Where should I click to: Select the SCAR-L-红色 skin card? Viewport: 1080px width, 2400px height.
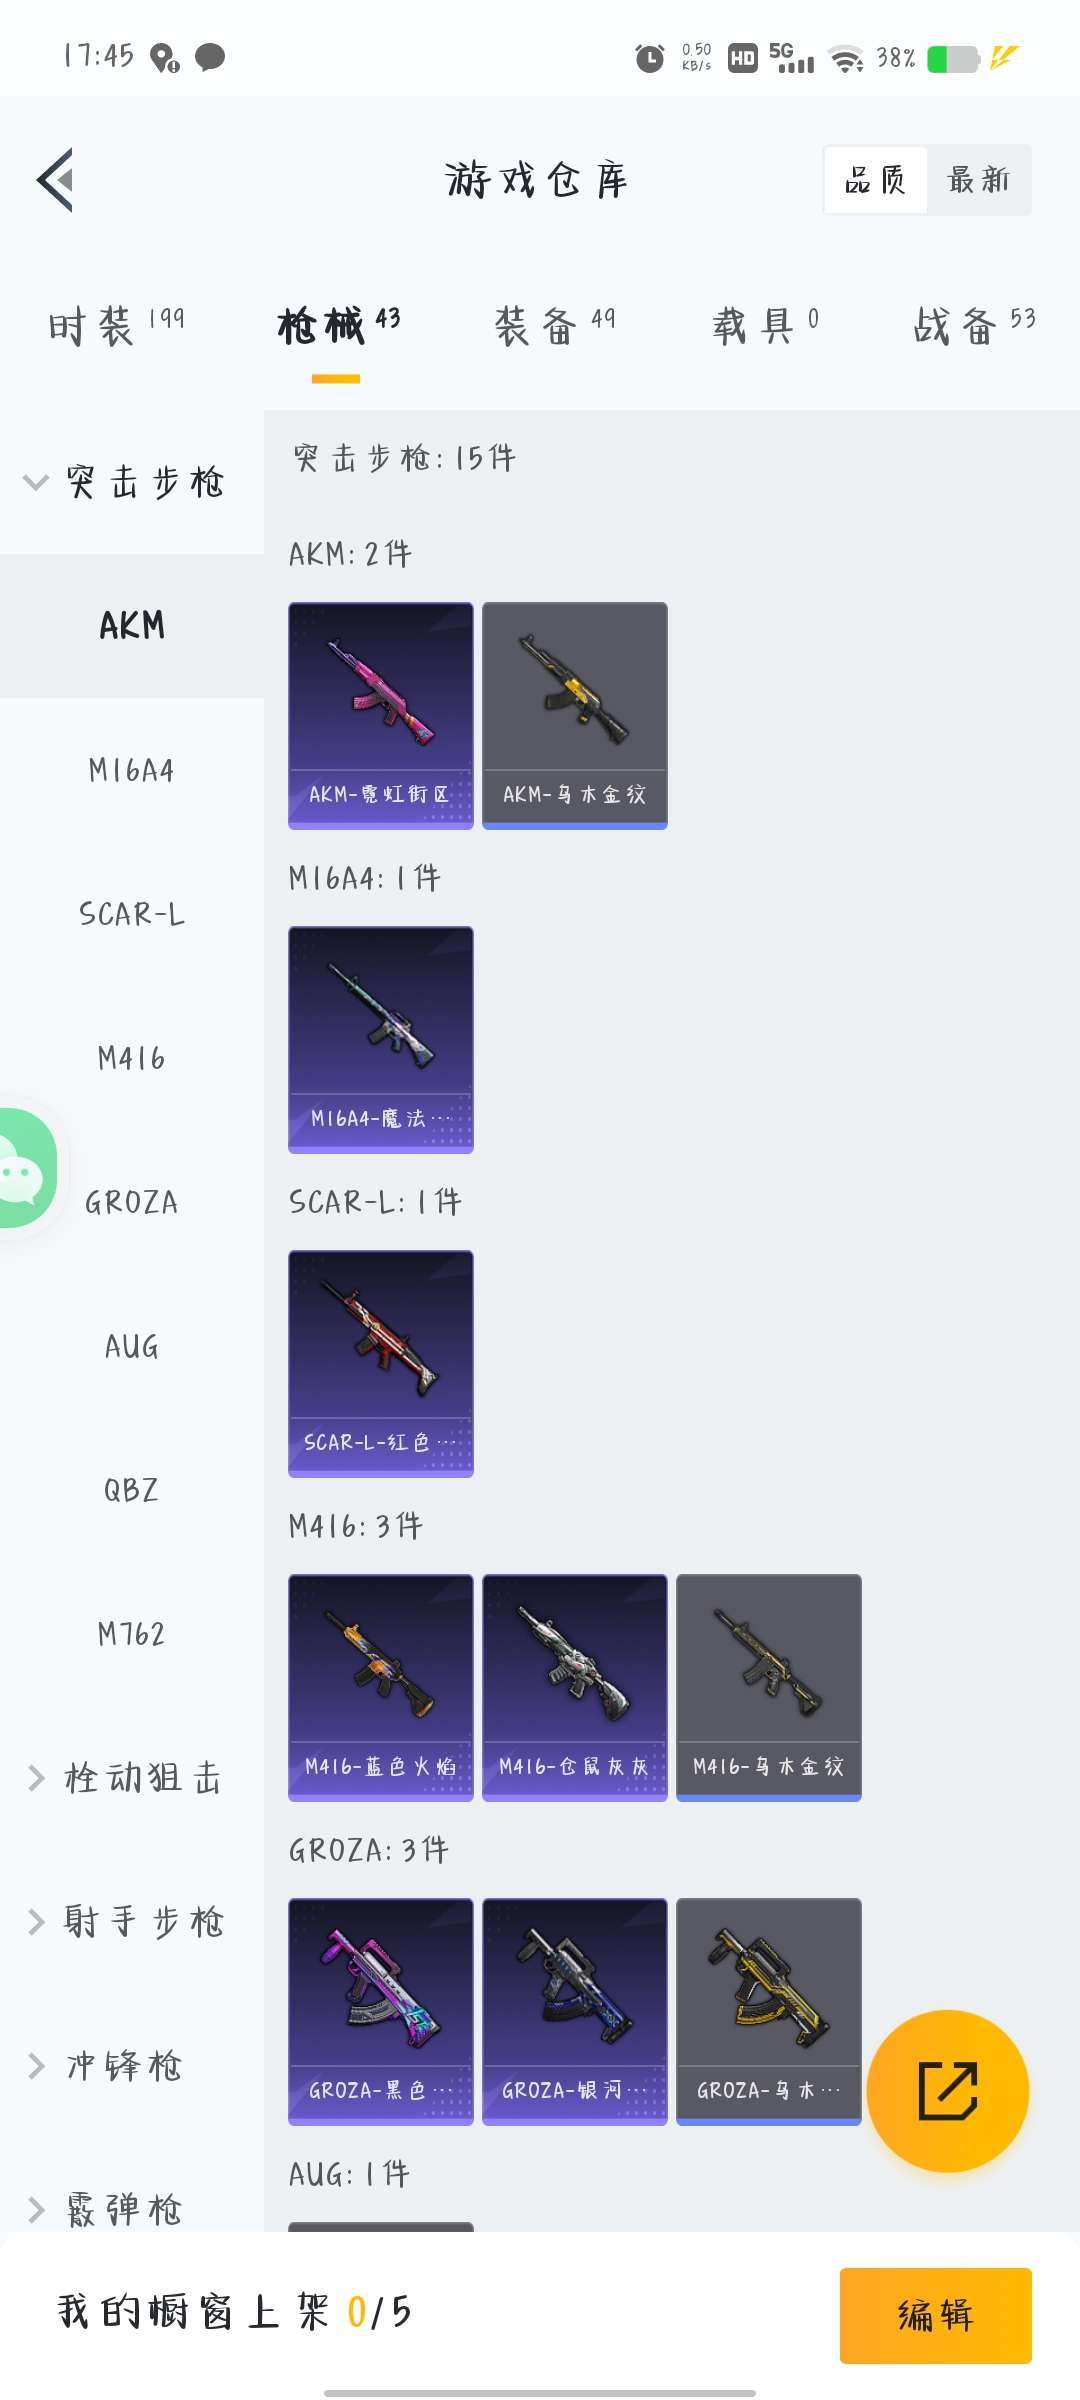[380, 1364]
